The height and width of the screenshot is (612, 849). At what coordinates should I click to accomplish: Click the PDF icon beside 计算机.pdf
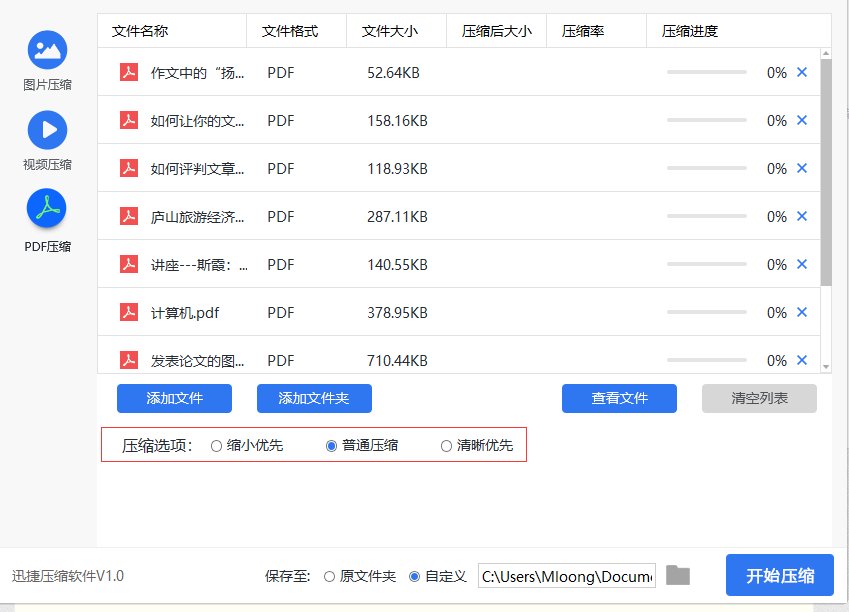[x=128, y=312]
